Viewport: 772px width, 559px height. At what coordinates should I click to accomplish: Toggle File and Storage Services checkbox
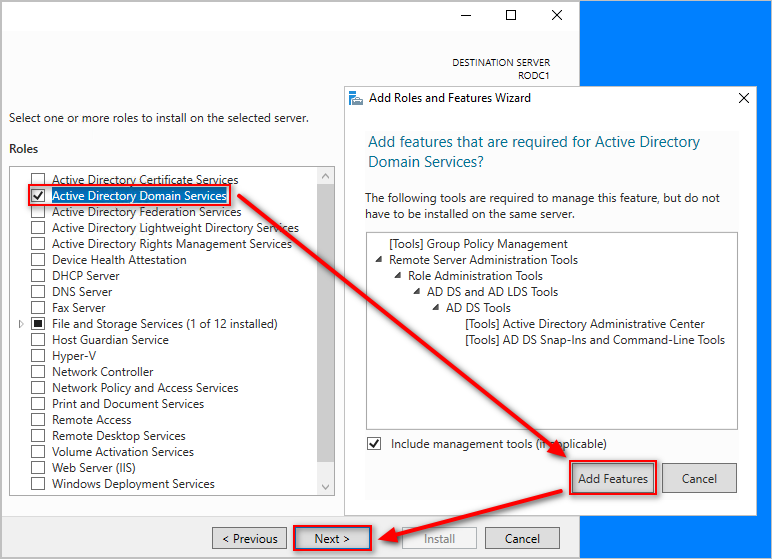tap(38, 324)
